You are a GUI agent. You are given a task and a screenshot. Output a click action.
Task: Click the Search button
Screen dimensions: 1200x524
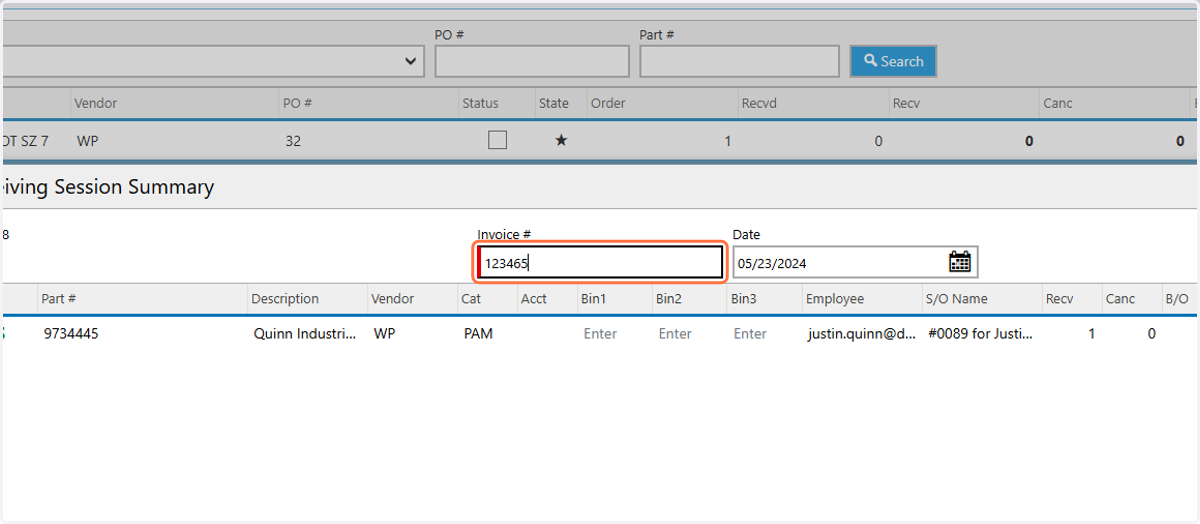click(893, 61)
